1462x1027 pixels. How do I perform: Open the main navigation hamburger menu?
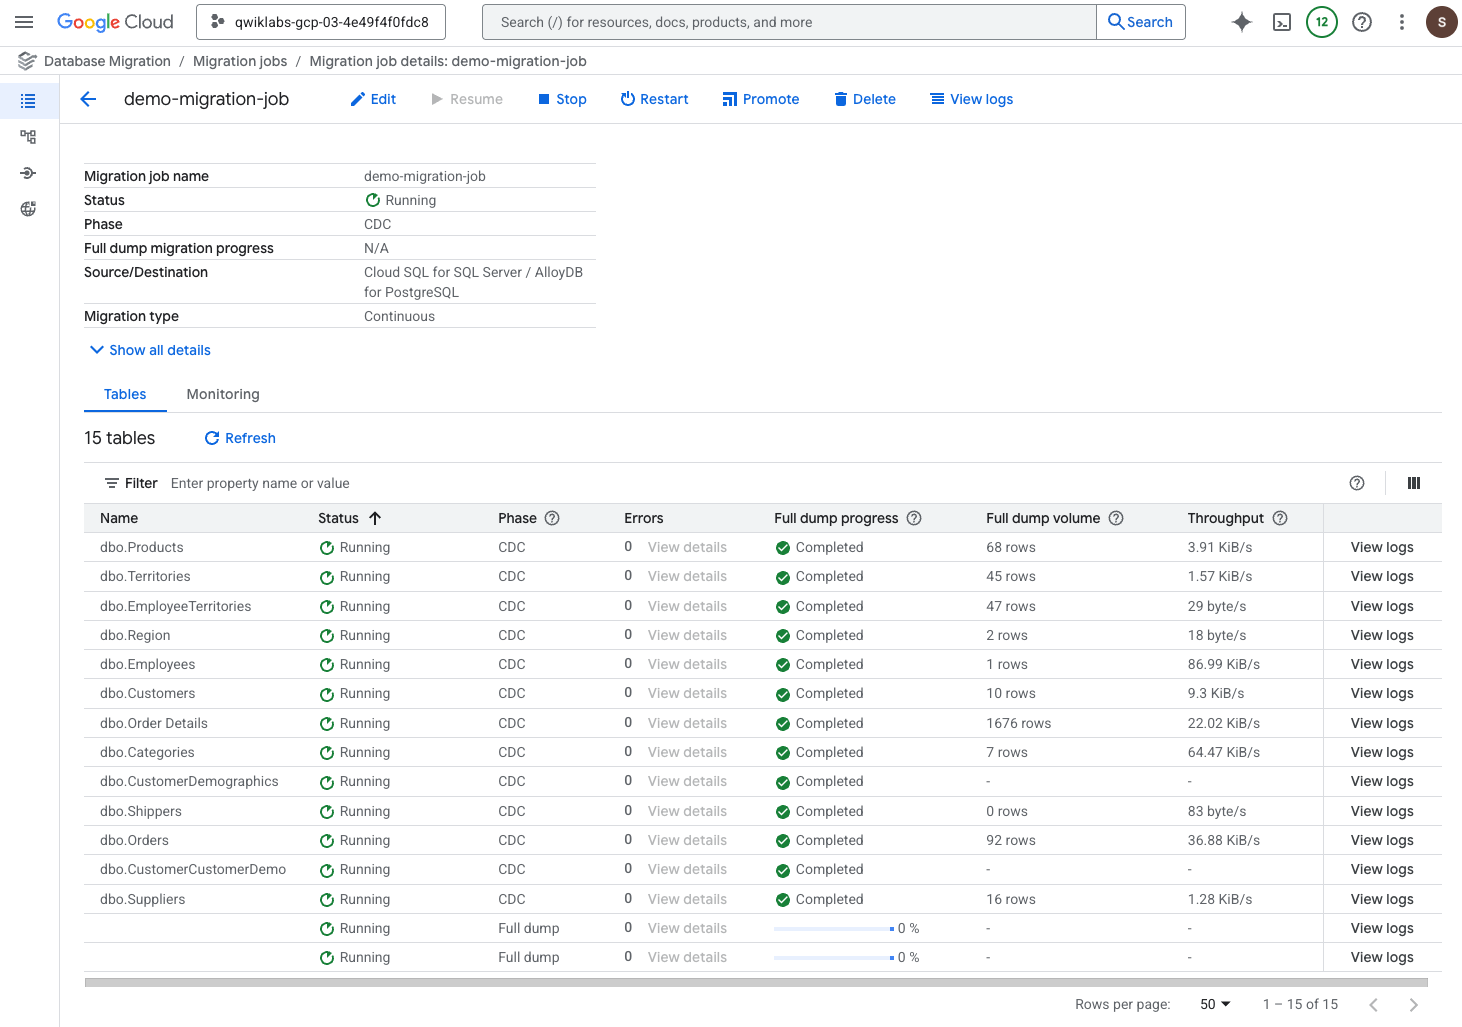(24, 22)
